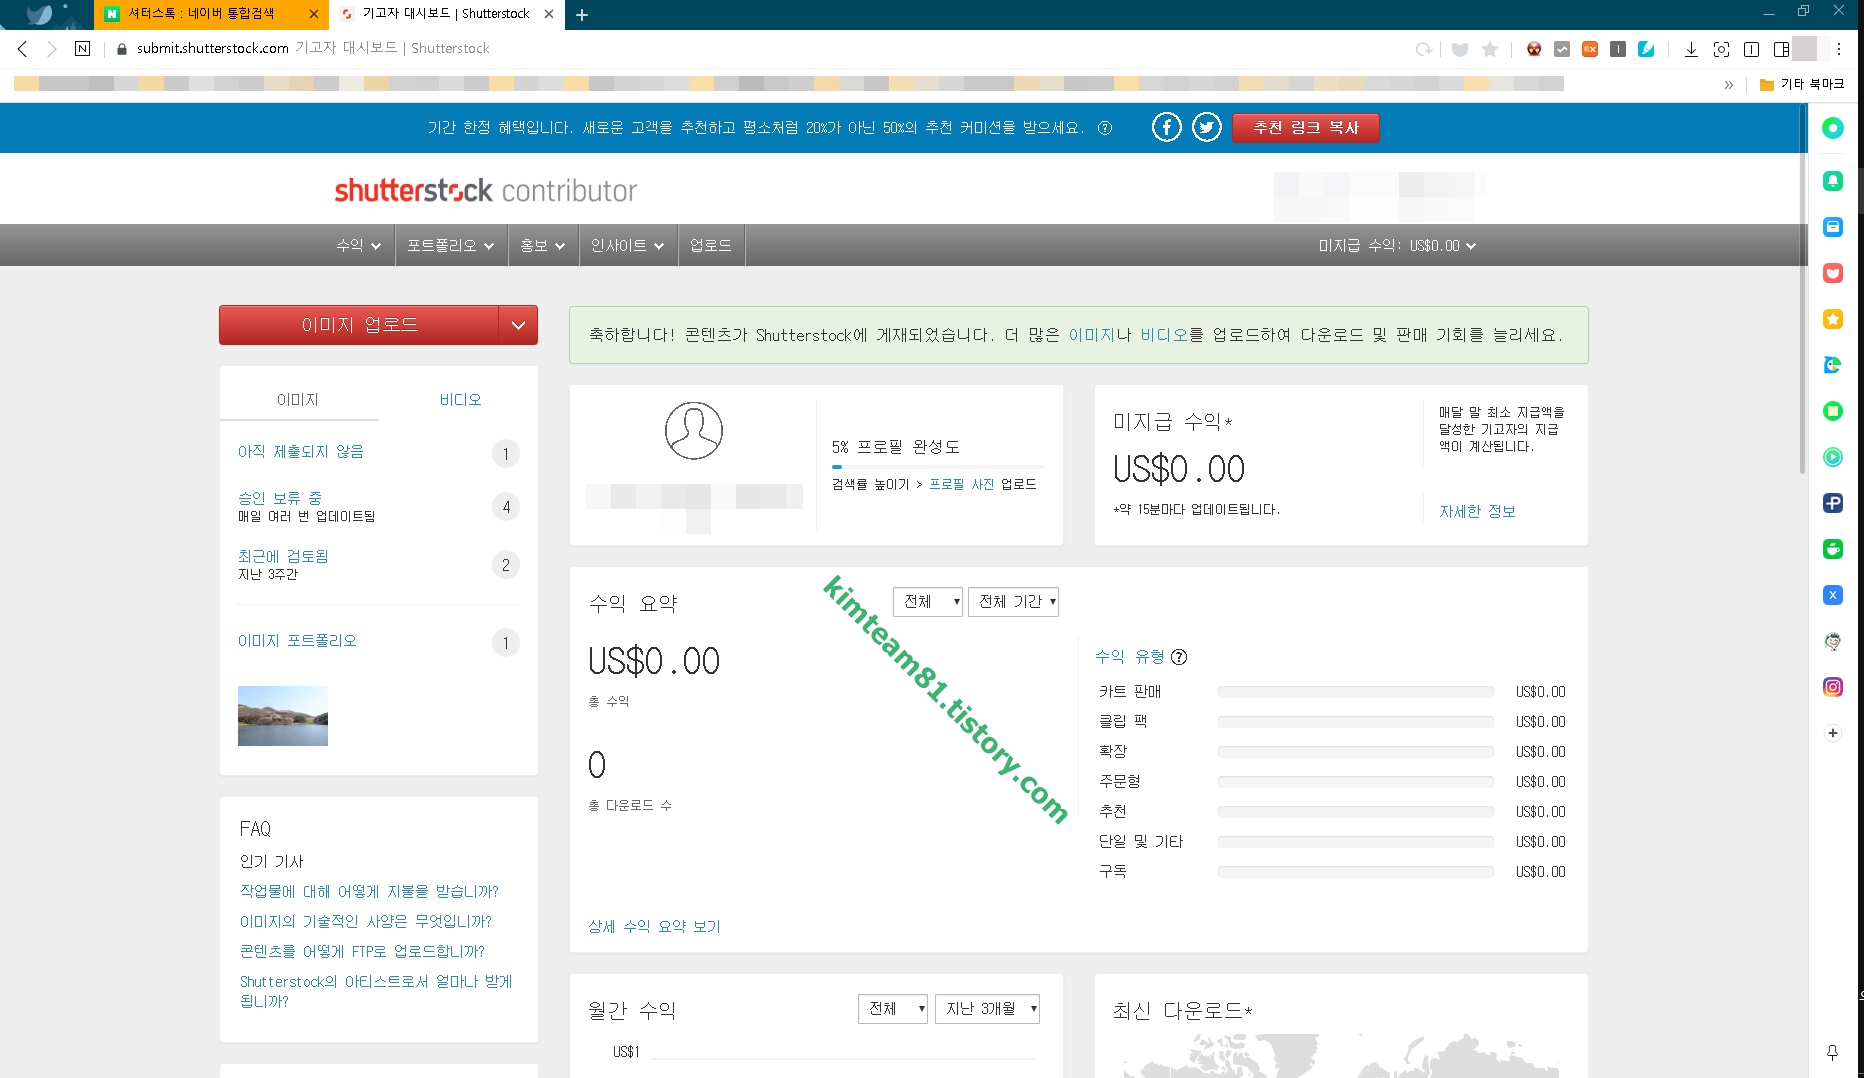The image size is (1864, 1078).
Task: Open the 승인 보류 중 link
Action: click(x=280, y=498)
